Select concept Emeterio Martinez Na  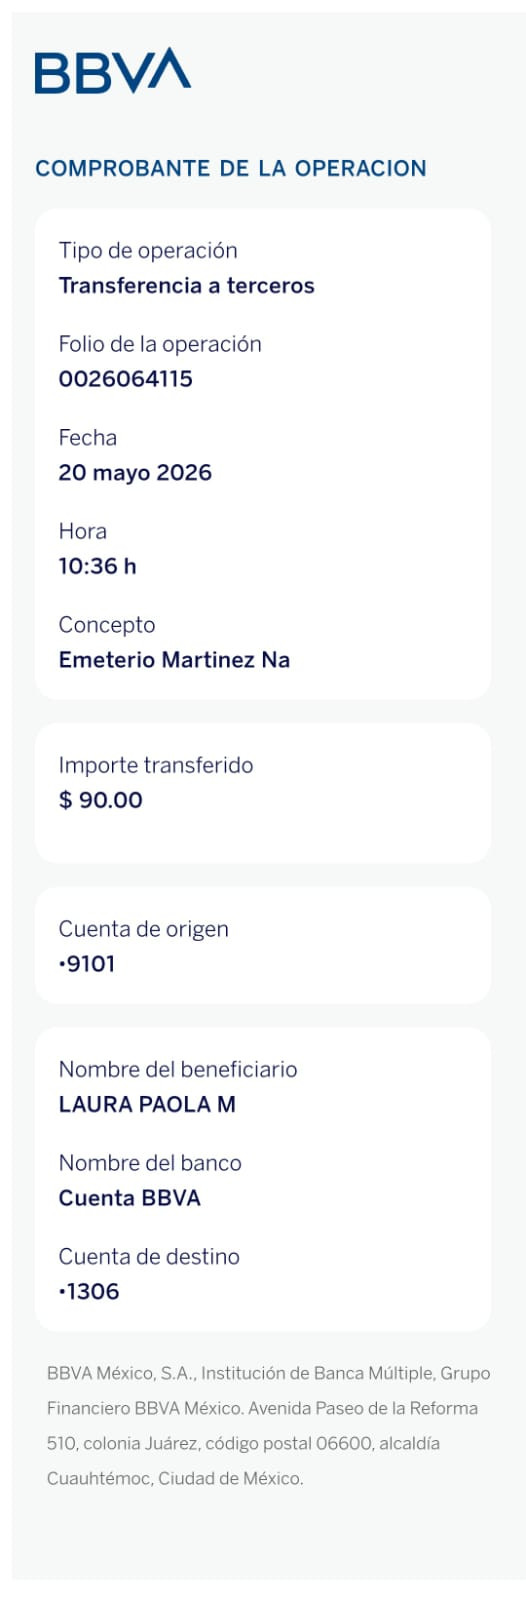174,660
